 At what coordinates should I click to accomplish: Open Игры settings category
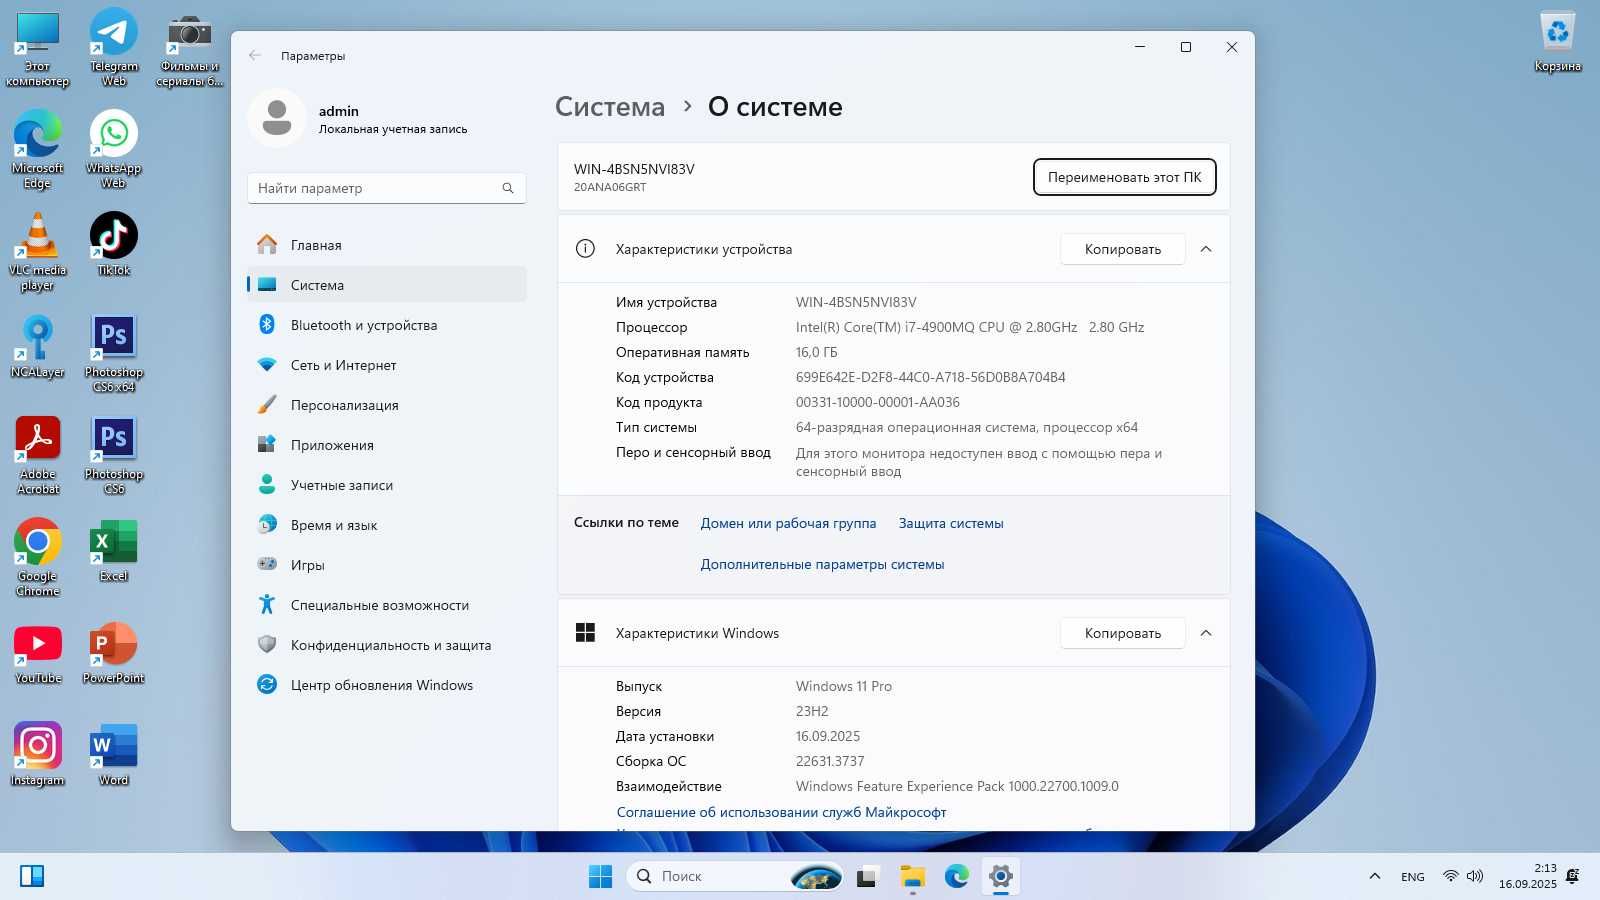(x=386, y=565)
